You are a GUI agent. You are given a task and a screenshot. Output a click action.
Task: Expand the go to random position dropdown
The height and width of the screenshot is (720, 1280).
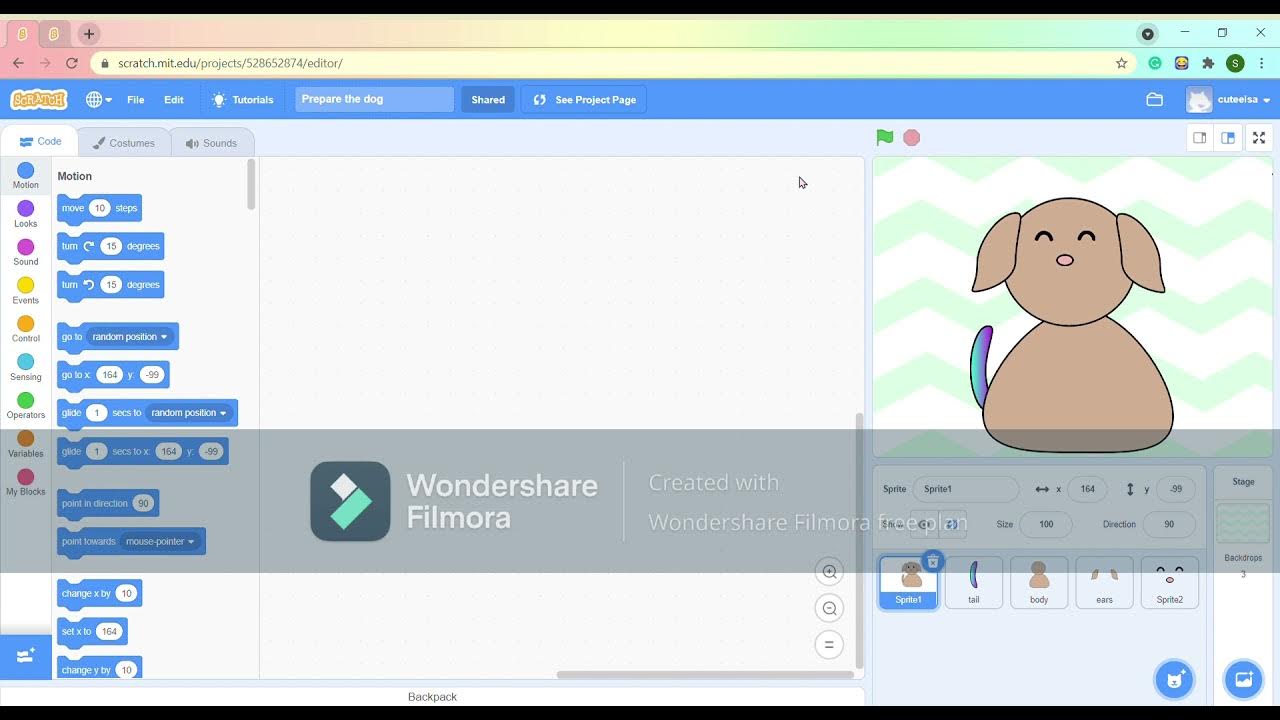(130, 337)
